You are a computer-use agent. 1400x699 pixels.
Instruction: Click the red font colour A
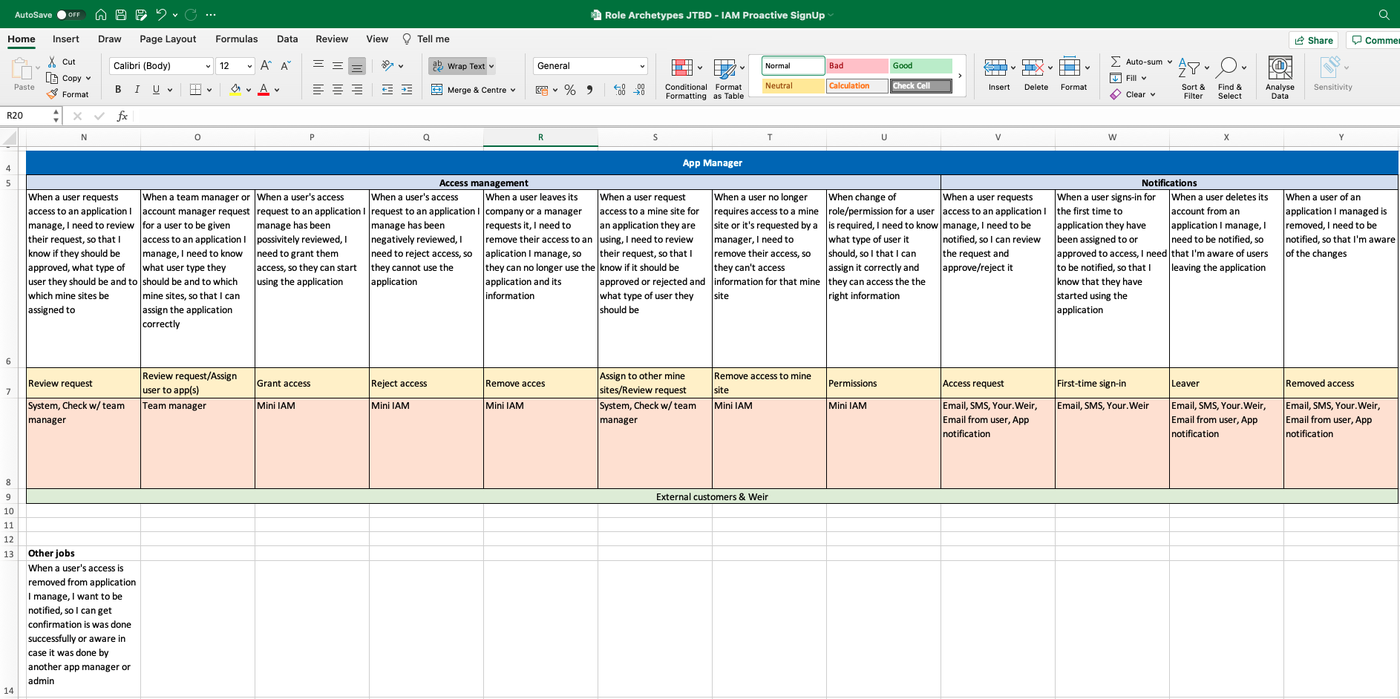263,89
